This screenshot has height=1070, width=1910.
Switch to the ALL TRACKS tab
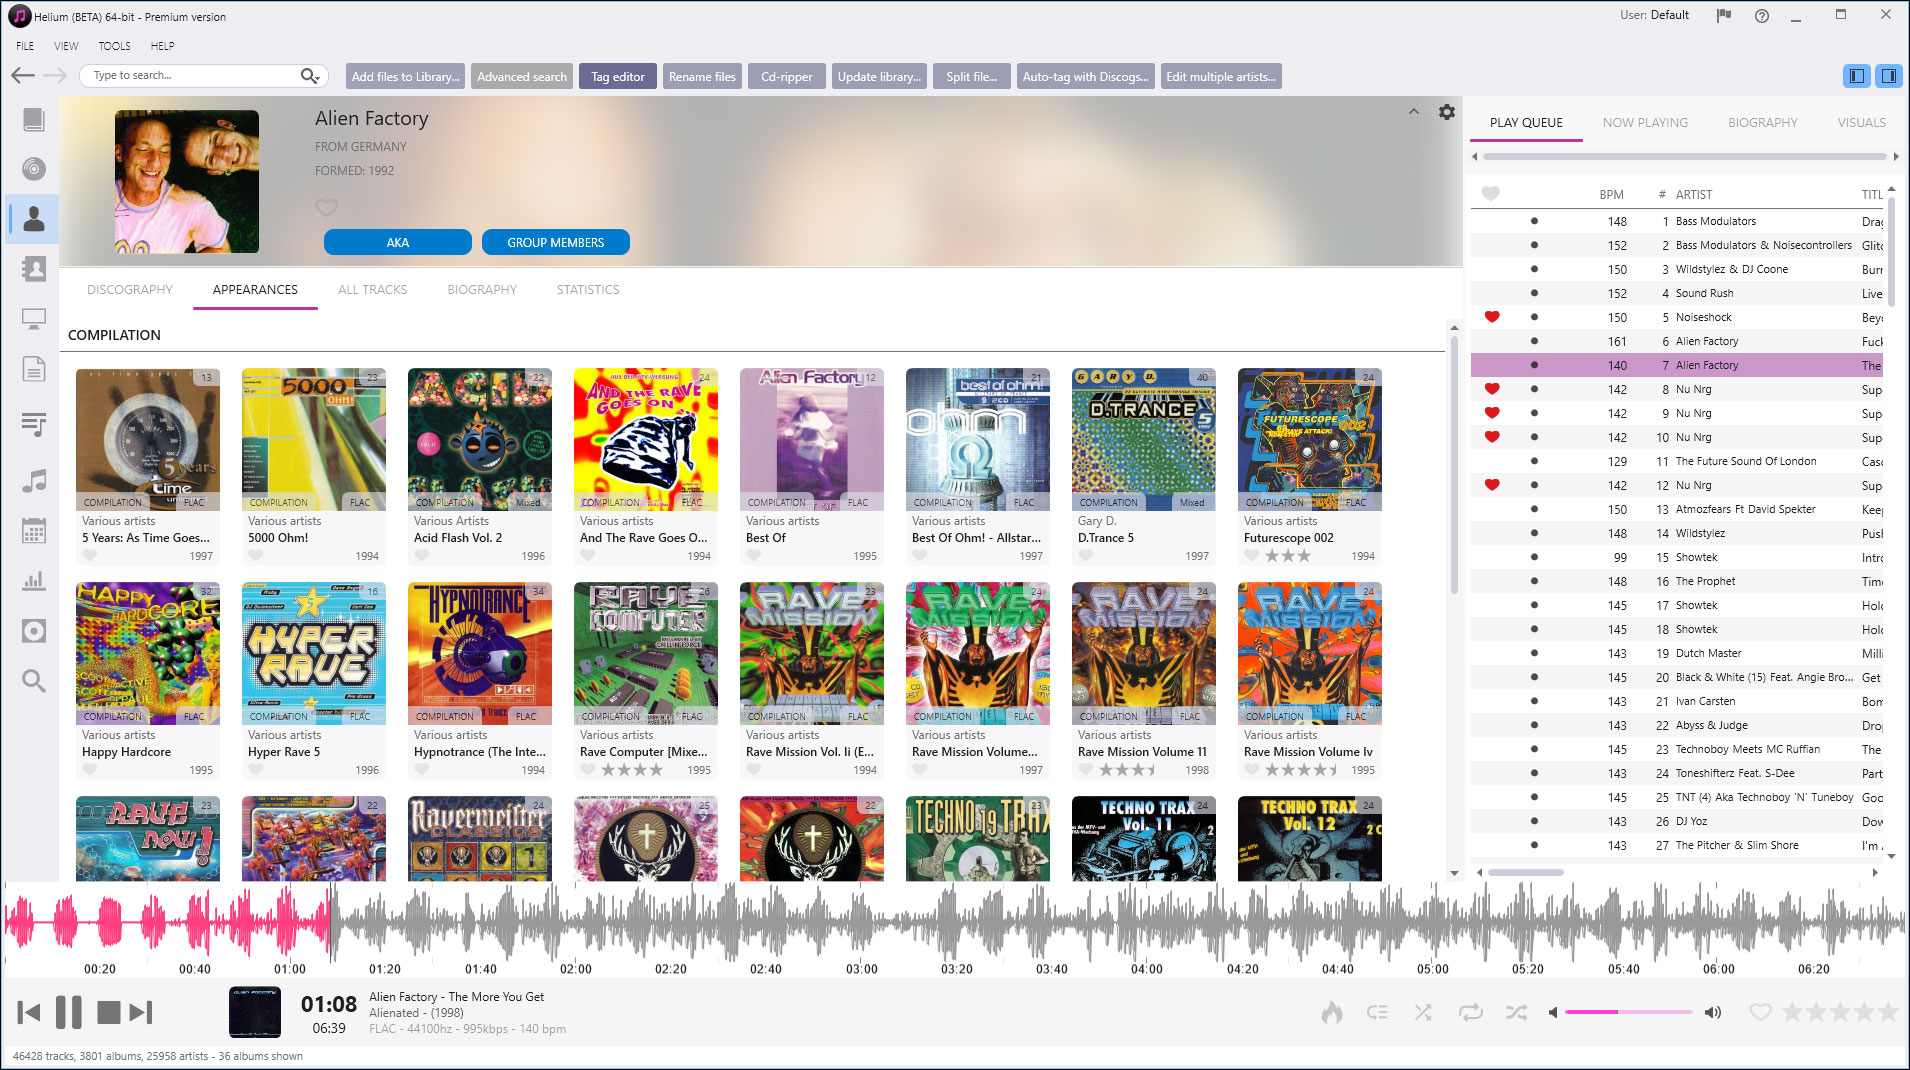(372, 289)
